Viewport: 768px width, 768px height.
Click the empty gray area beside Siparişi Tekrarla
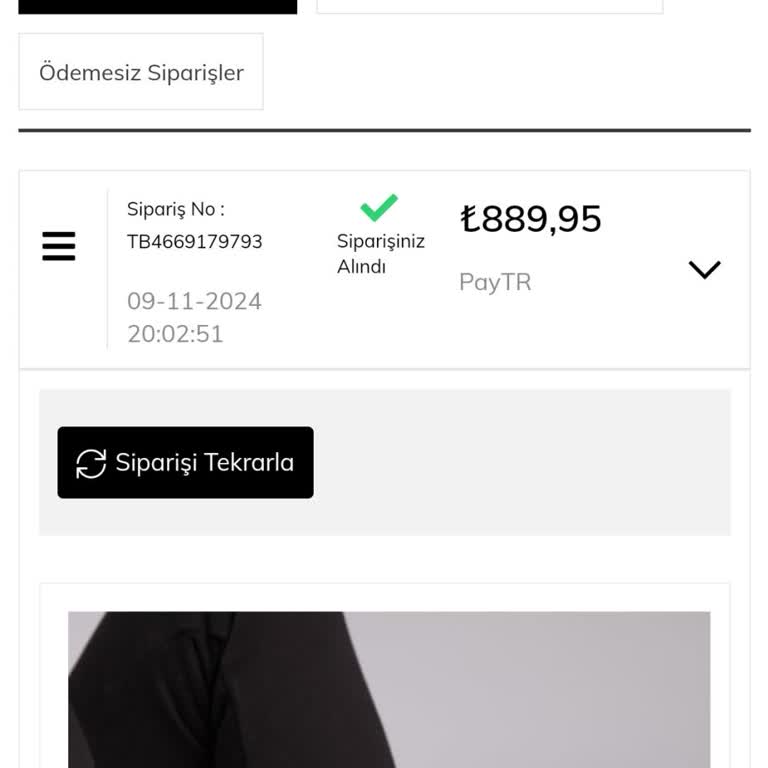click(522, 462)
